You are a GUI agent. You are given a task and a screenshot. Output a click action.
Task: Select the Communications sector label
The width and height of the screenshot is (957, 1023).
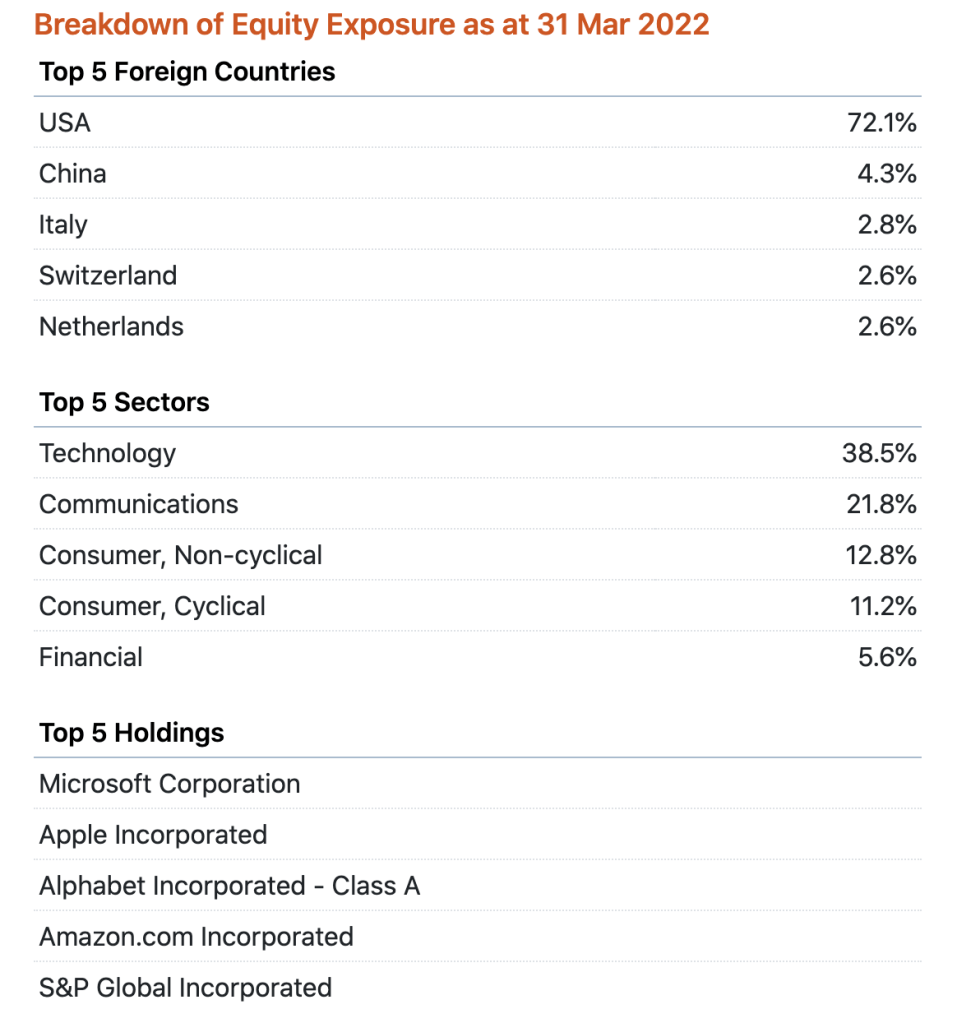pyautogui.click(x=139, y=504)
